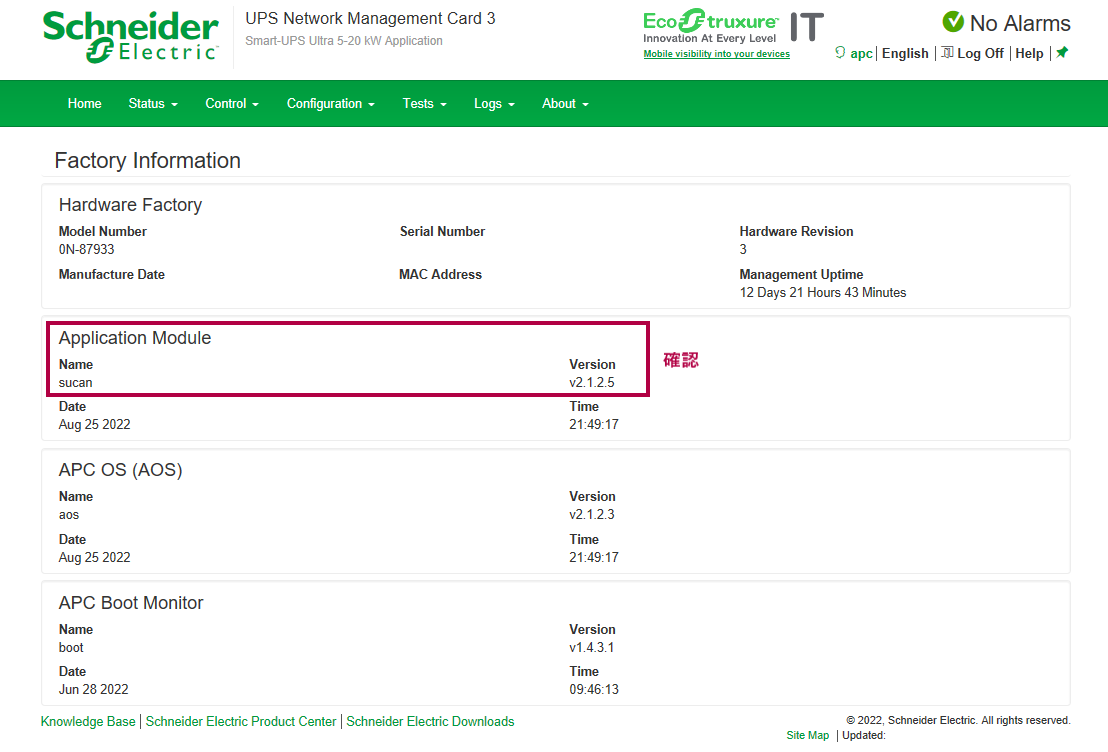Image resolution: width=1108 pixels, height=752 pixels.
Task: Select AOS version v2.1.2.3
Action: [591, 514]
